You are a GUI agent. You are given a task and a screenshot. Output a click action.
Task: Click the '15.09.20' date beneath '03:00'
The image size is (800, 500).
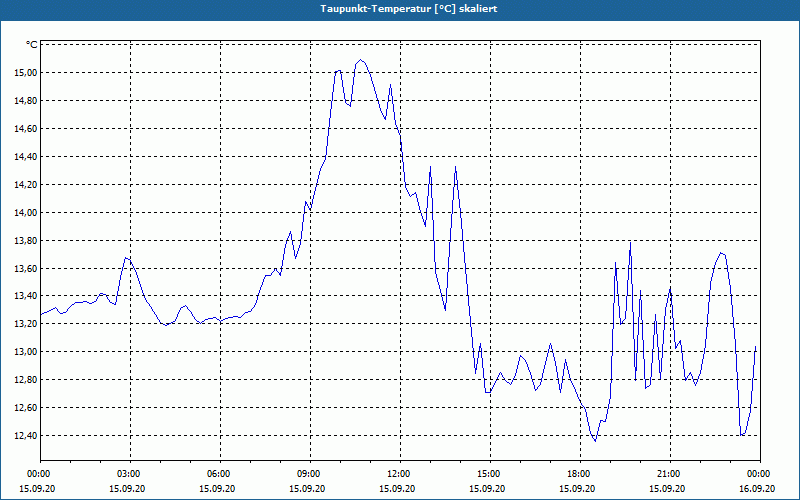click(x=128, y=488)
